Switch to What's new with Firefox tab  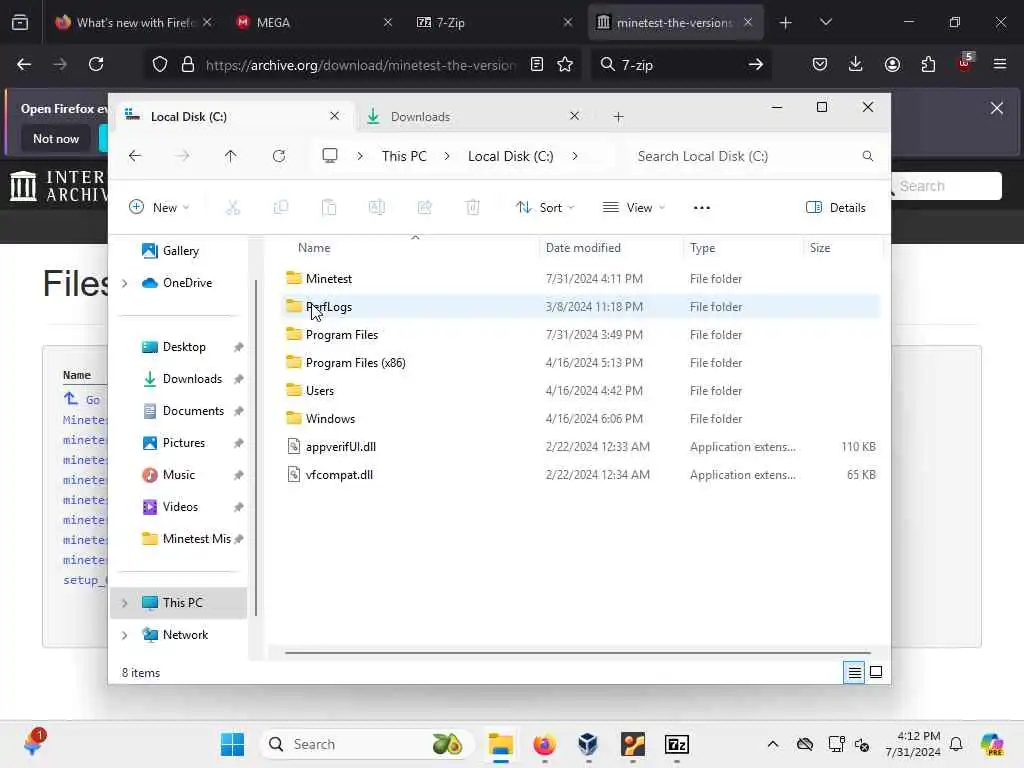[x=133, y=22]
